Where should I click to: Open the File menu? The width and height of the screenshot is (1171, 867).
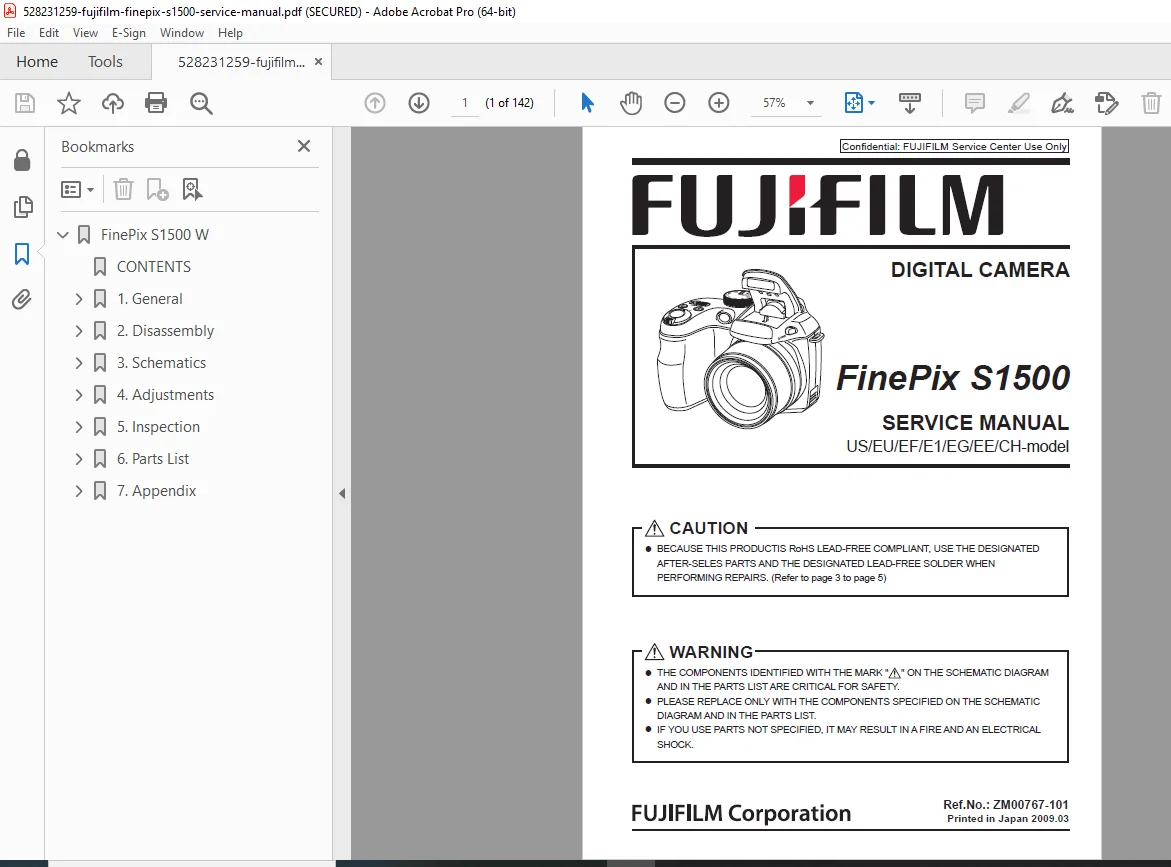[x=16, y=33]
